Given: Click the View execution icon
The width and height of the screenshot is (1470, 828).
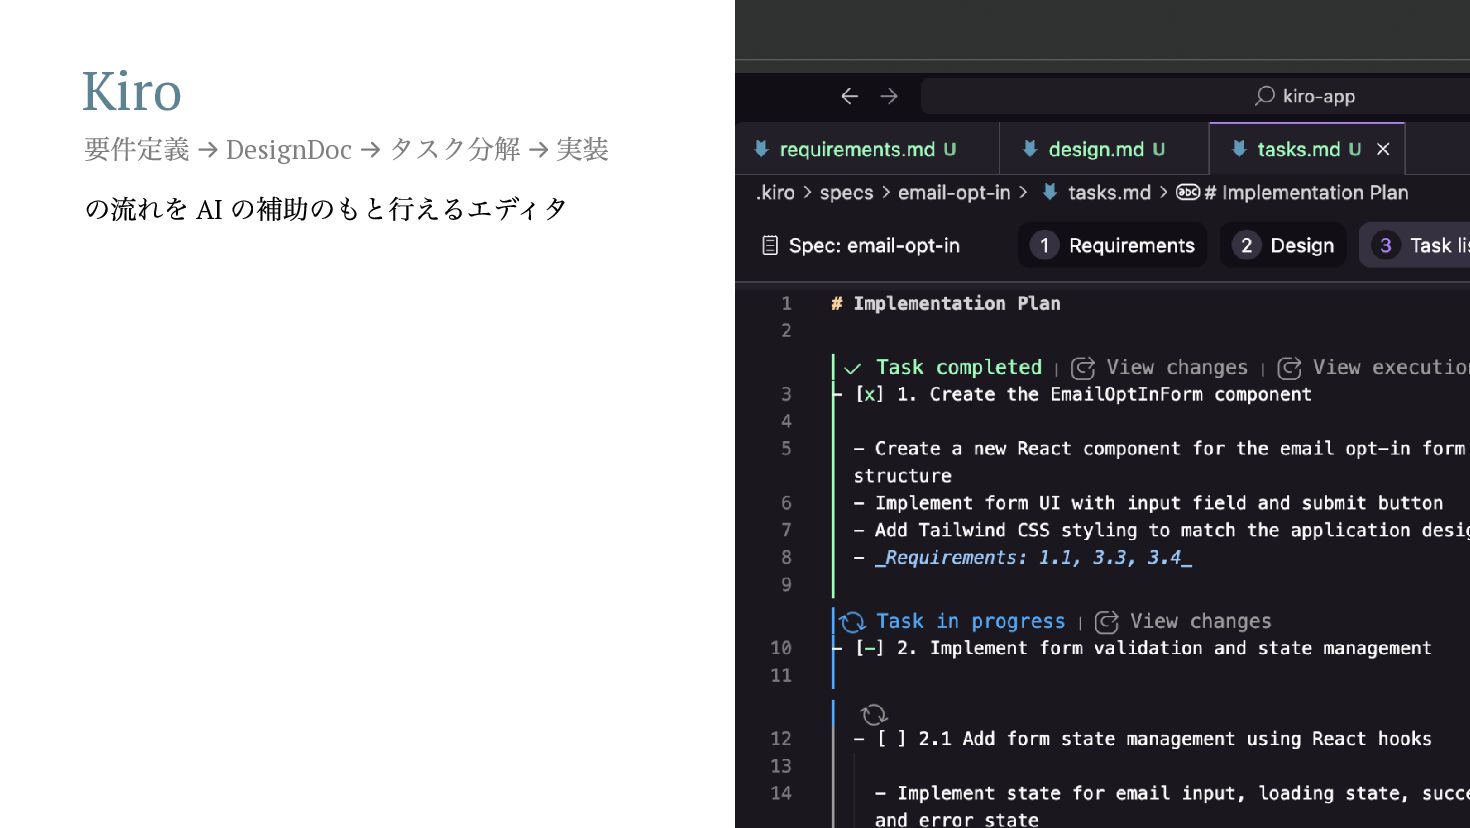Looking at the screenshot, I should point(1290,368).
